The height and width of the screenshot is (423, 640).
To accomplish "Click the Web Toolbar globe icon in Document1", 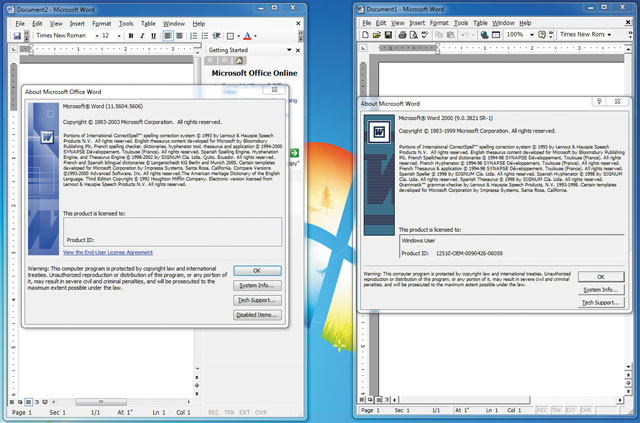I will 484,35.
